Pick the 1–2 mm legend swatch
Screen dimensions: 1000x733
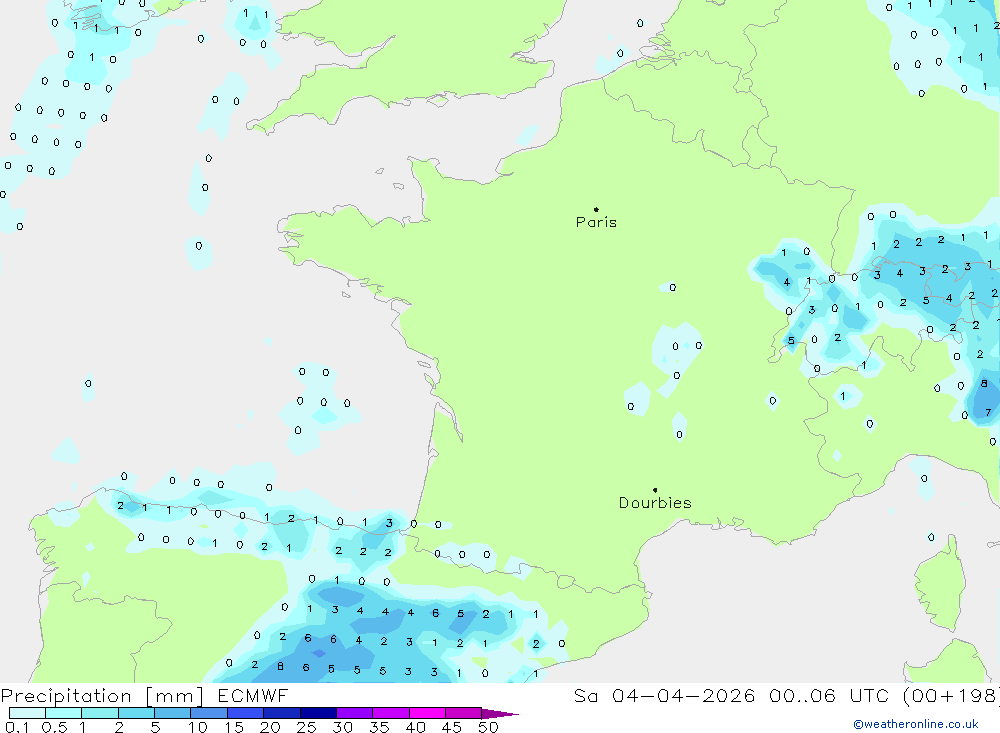point(100,713)
